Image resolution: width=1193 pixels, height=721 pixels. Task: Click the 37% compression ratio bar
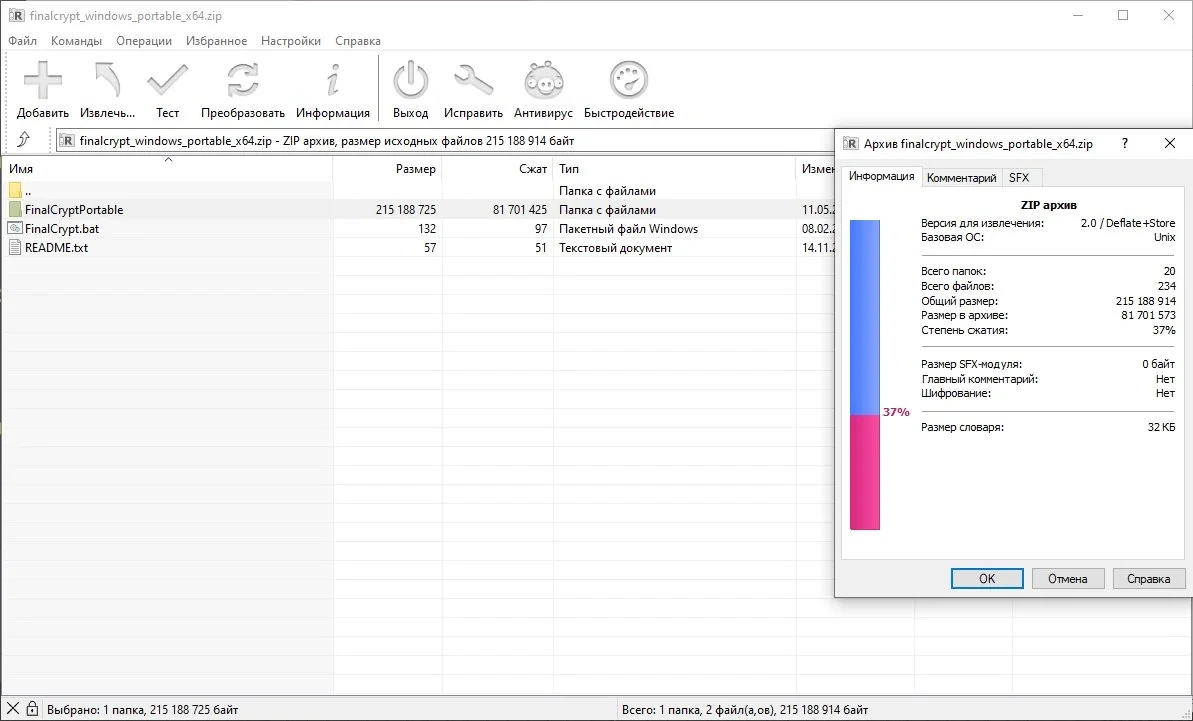[864, 375]
